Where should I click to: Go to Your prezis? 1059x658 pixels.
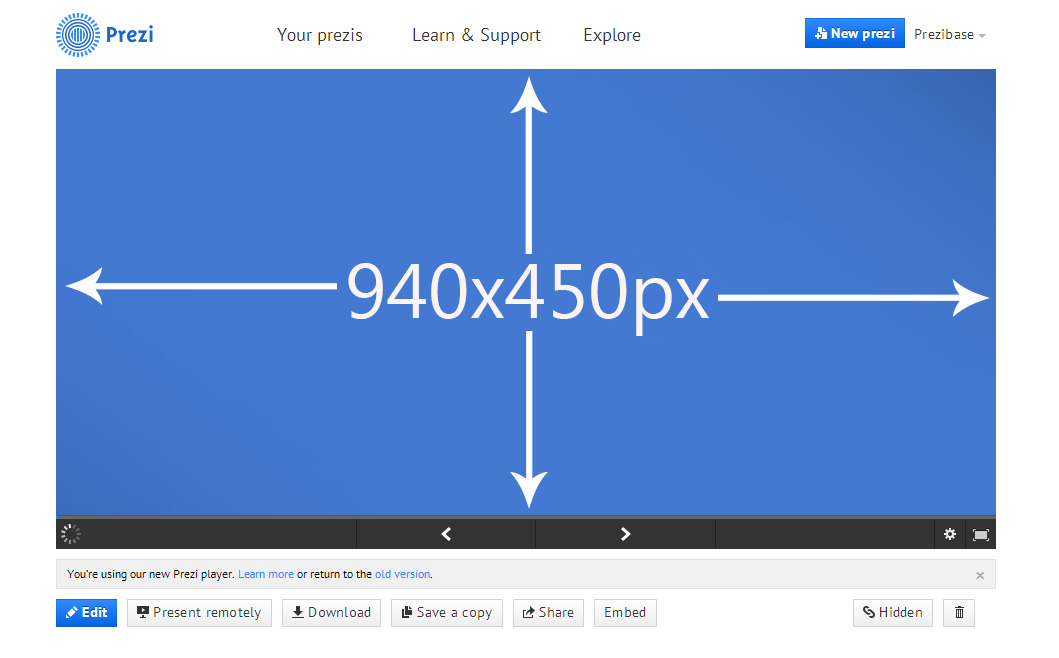(319, 34)
